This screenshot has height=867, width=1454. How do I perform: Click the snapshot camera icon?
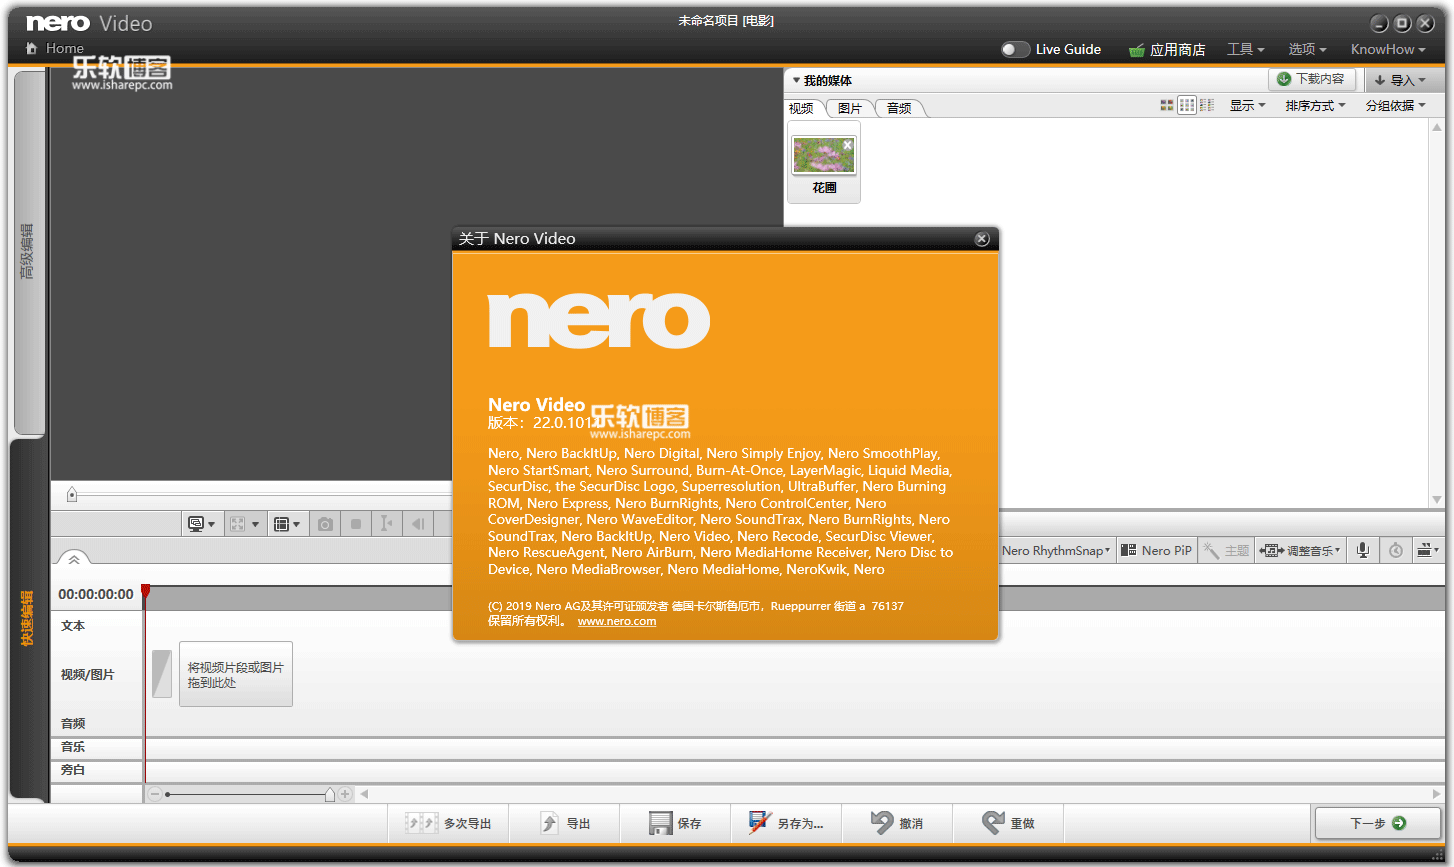tap(325, 524)
